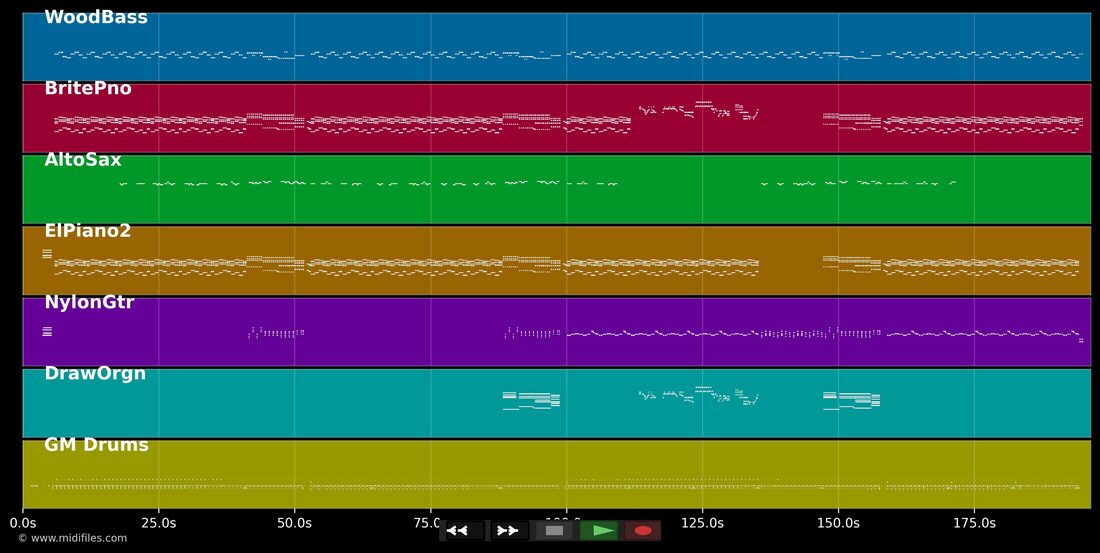Select the WoodBass track label
Image resolution: width=1100 pixels, height=553 pixels.
click(96, 18)
